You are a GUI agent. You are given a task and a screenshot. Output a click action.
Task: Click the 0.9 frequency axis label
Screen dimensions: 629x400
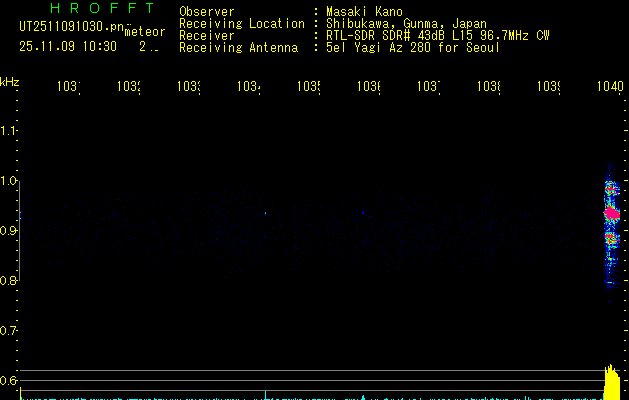click(8, 231)
